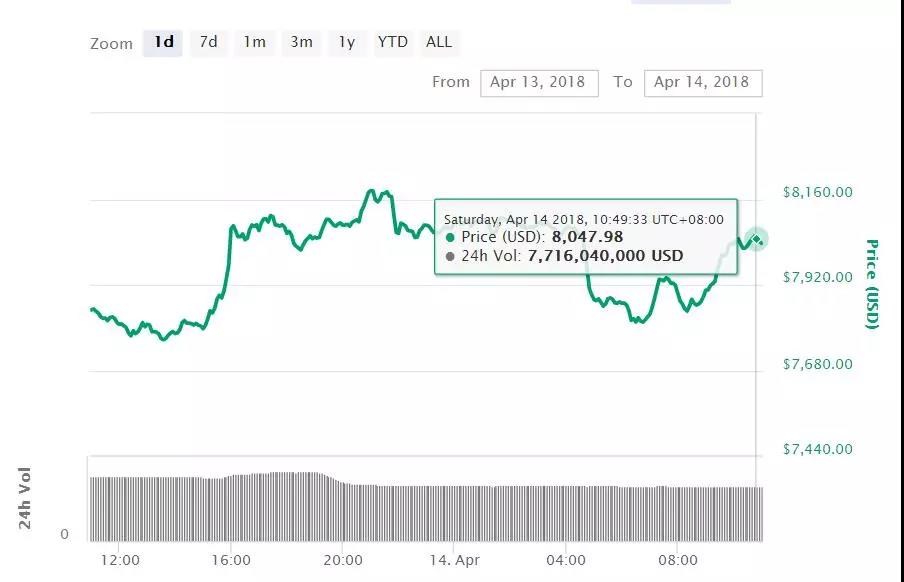Click the green Price (USD) dot in tooltip
The image size is (904, 582).
tap(450, 238)
